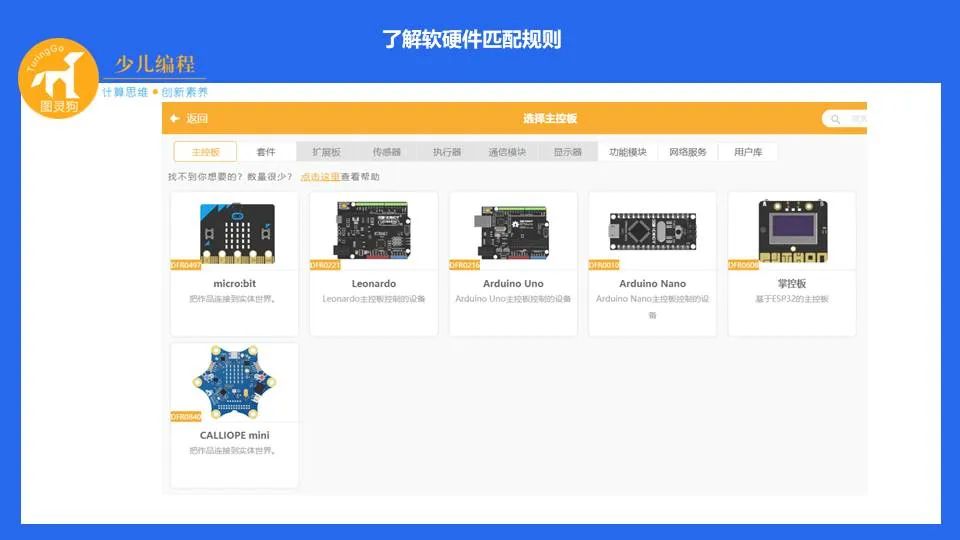Select the 执行器 tab
The image size is (960, 540).
pyautogui.click(x=447, y=152)
